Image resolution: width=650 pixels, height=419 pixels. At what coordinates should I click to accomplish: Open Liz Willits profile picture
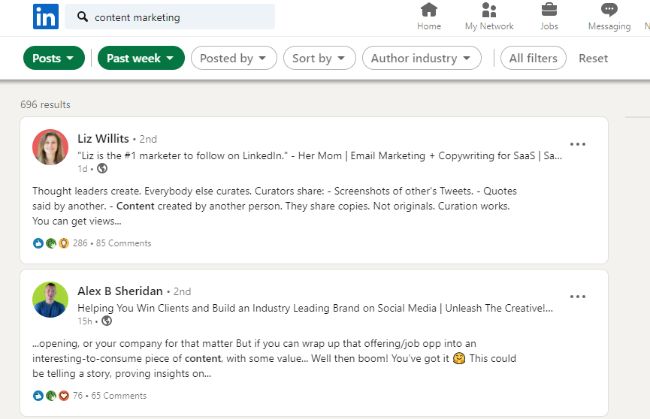point(50,147)
